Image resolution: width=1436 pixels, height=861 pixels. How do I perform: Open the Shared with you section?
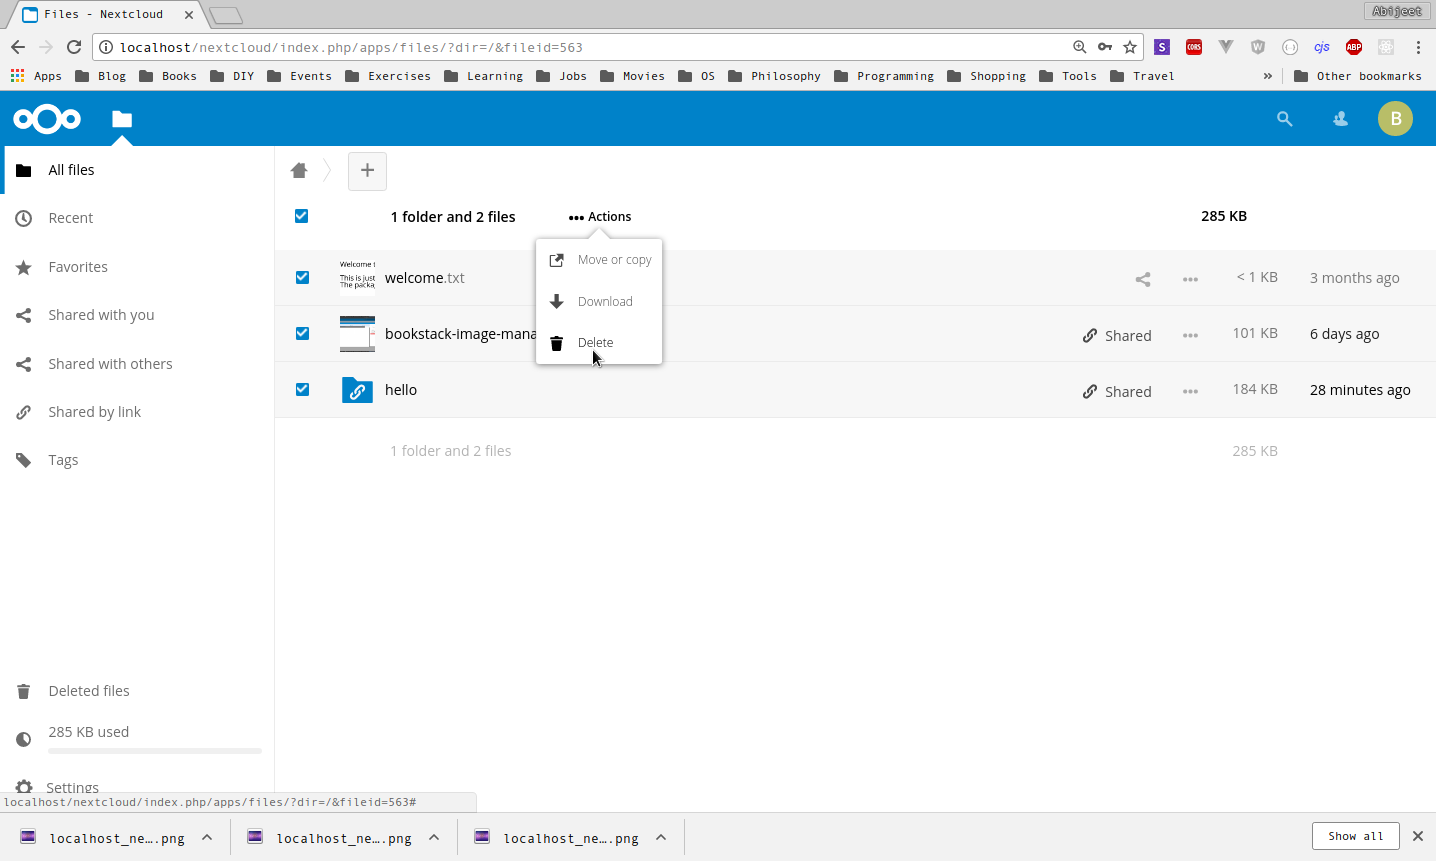pos(101,314)
